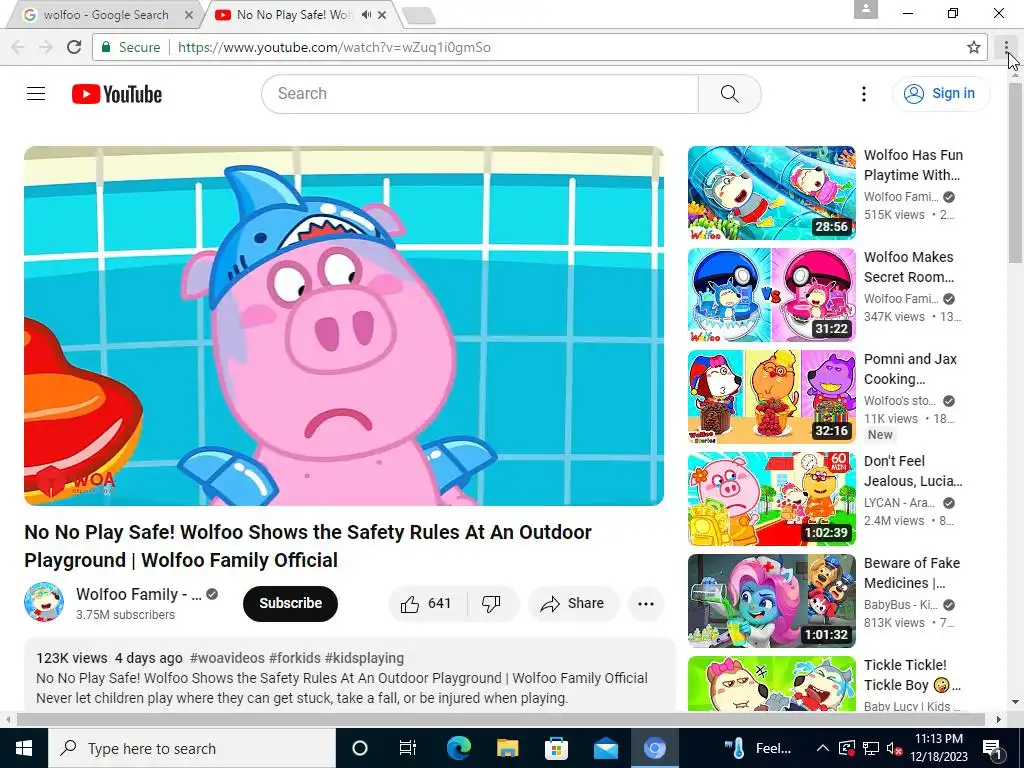Screen dimensions: 1024x768
Task: Like the video with thumbs up
Action: (427, 603)
